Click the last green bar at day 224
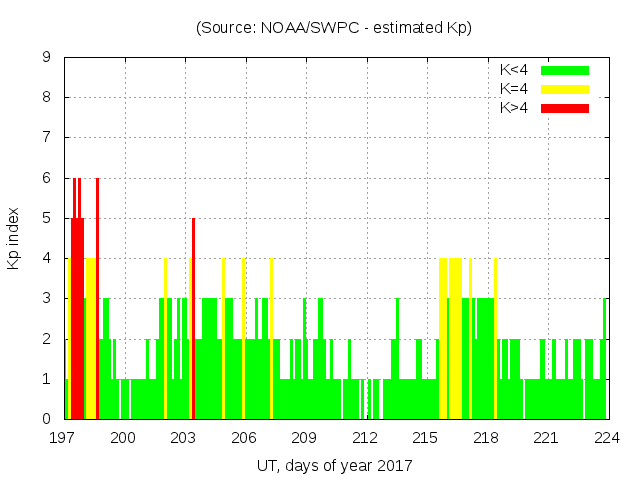Screen dimensions: 640x480 click(x=605, y=360)
